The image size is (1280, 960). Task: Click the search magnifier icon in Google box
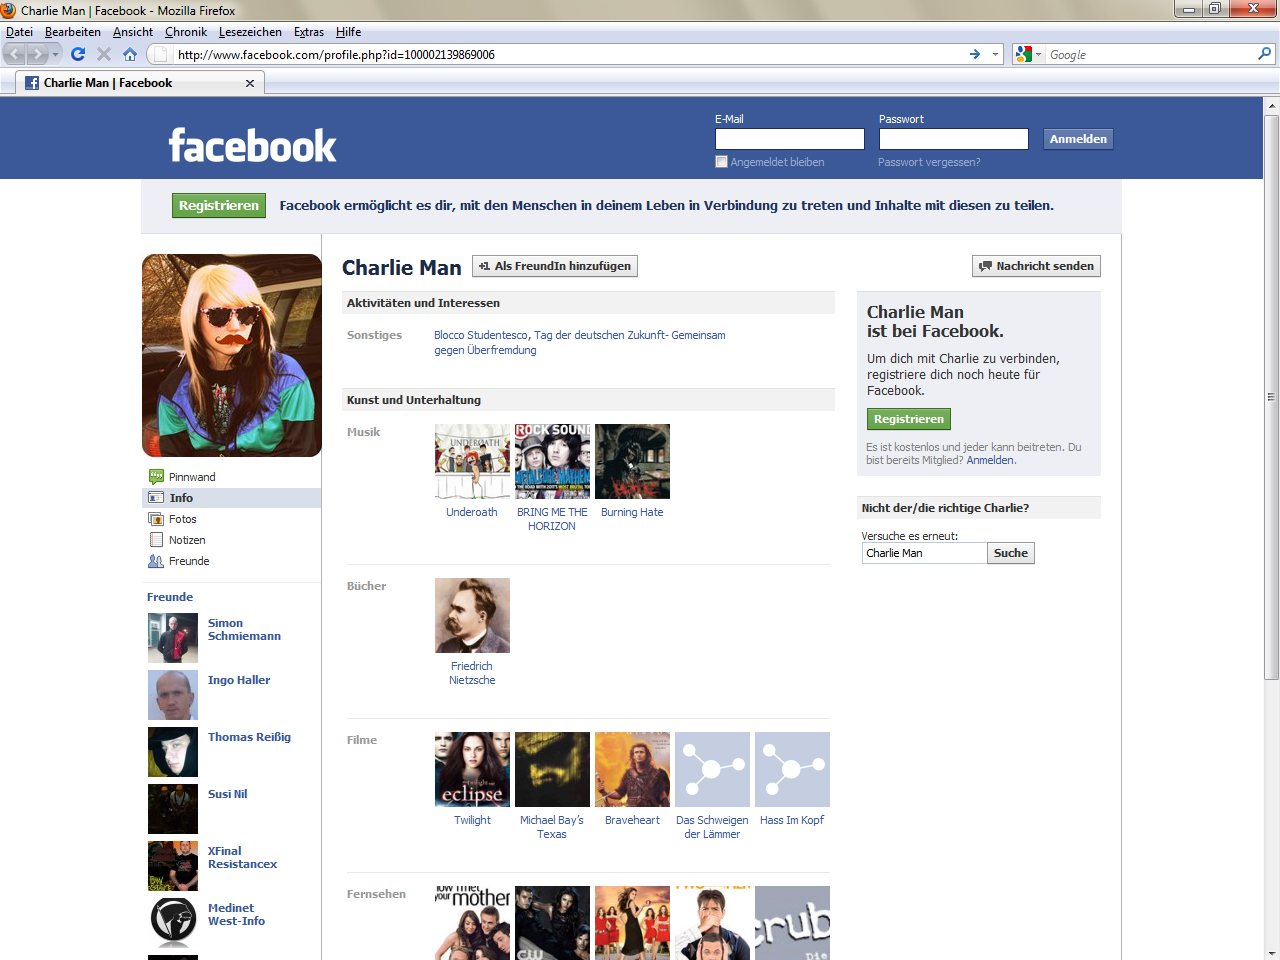point(1264,54)
